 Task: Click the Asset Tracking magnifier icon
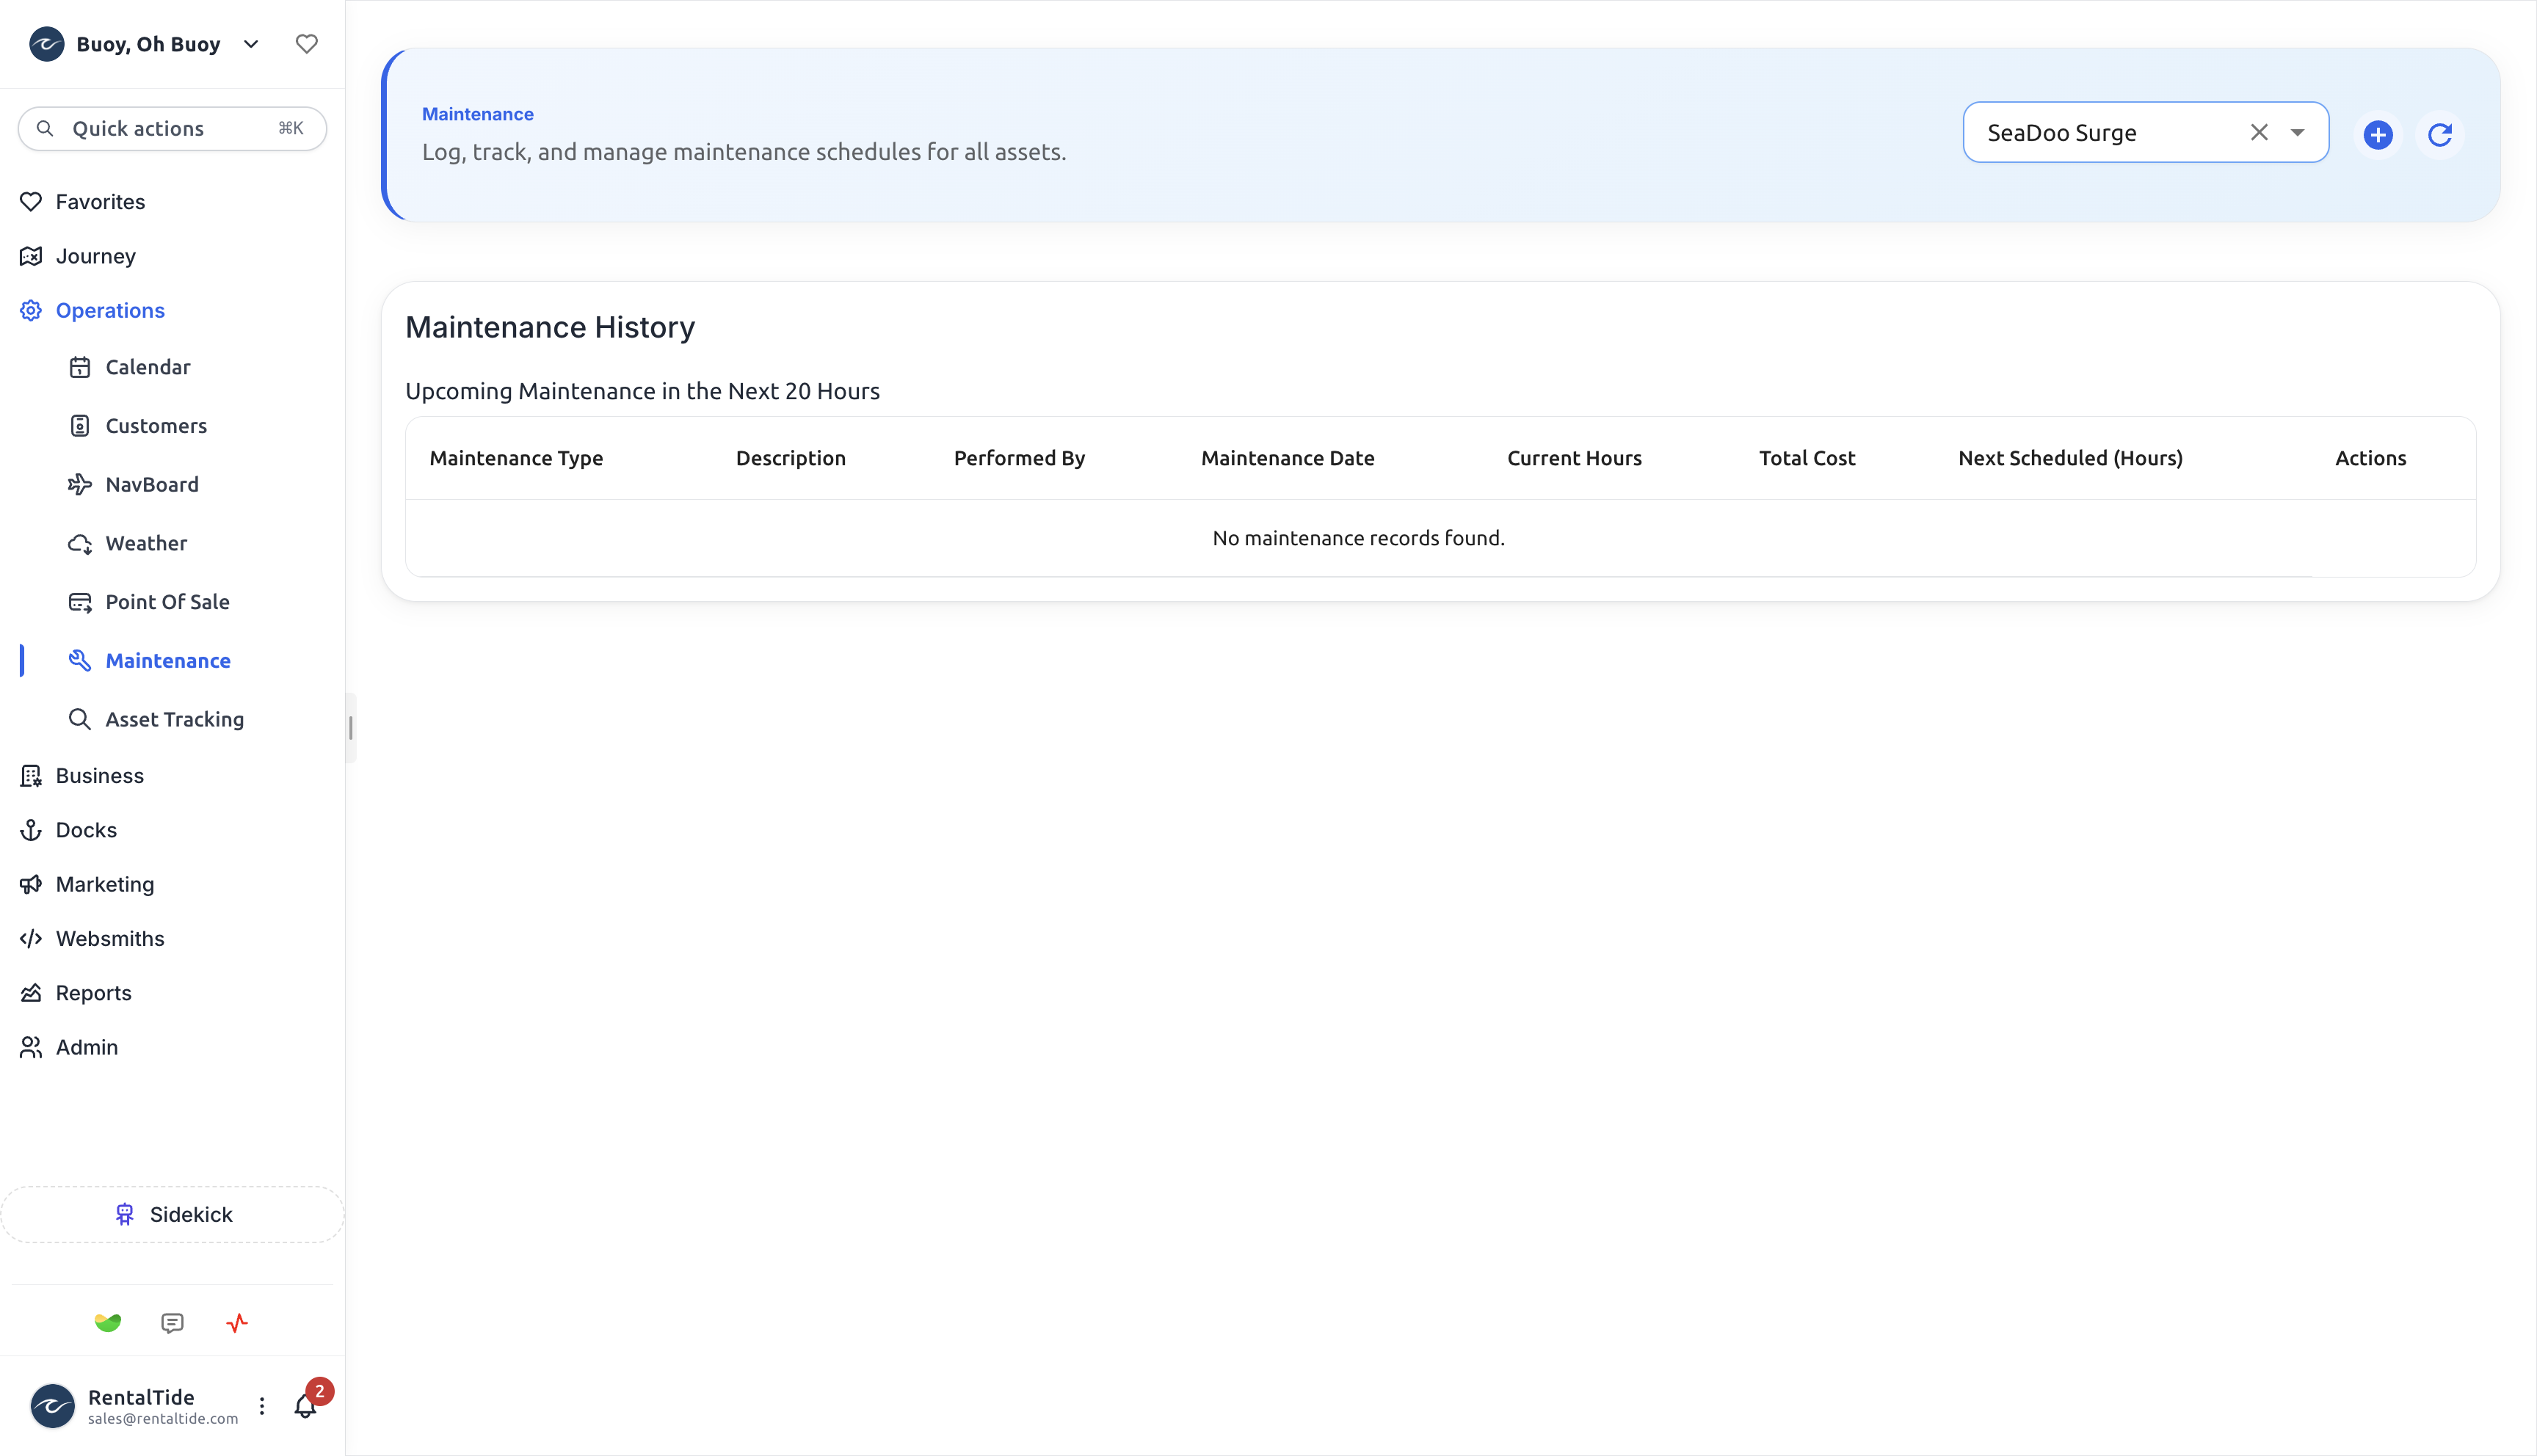[80, 720]
